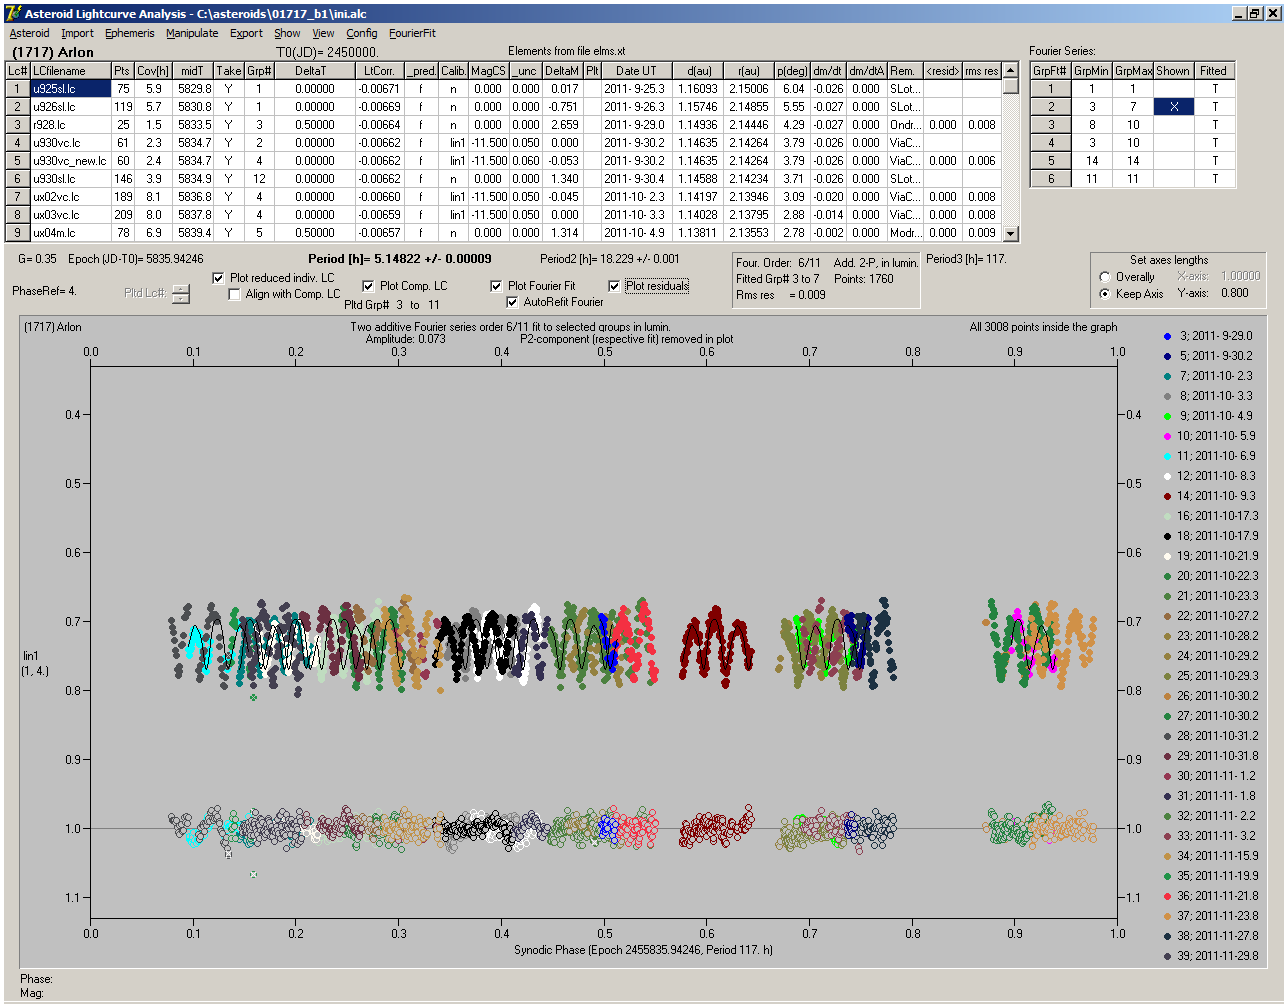Open the View menu

coord(323,33)
